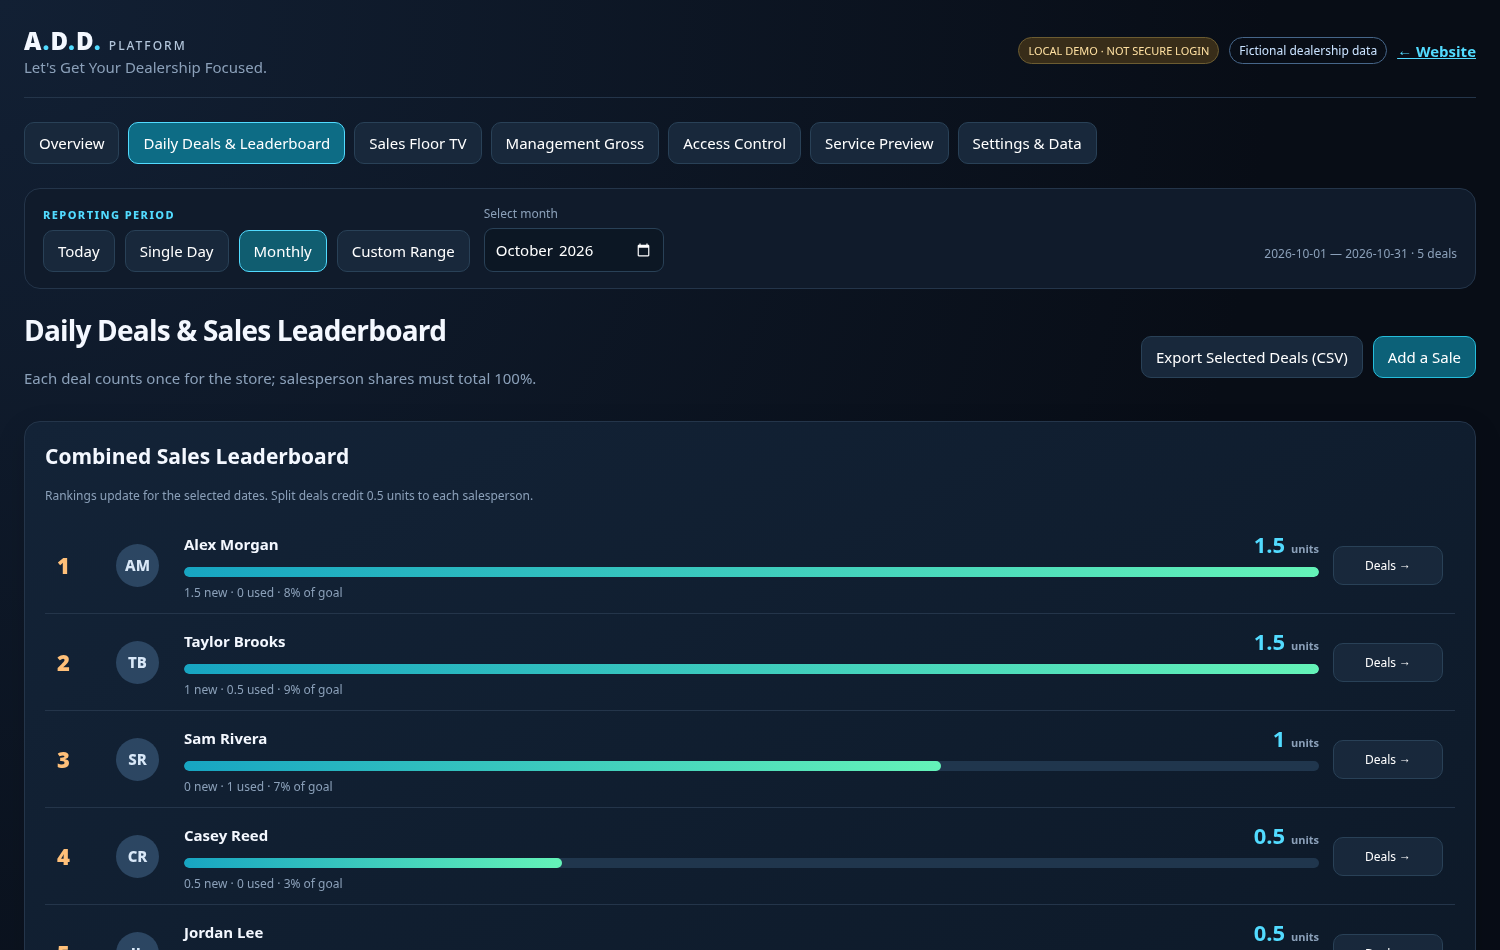This screenshot has width=1500, height=950.
Task: Click the Fictional dealership data badge
Action: pyautogui.click(x=1307, y=50)
